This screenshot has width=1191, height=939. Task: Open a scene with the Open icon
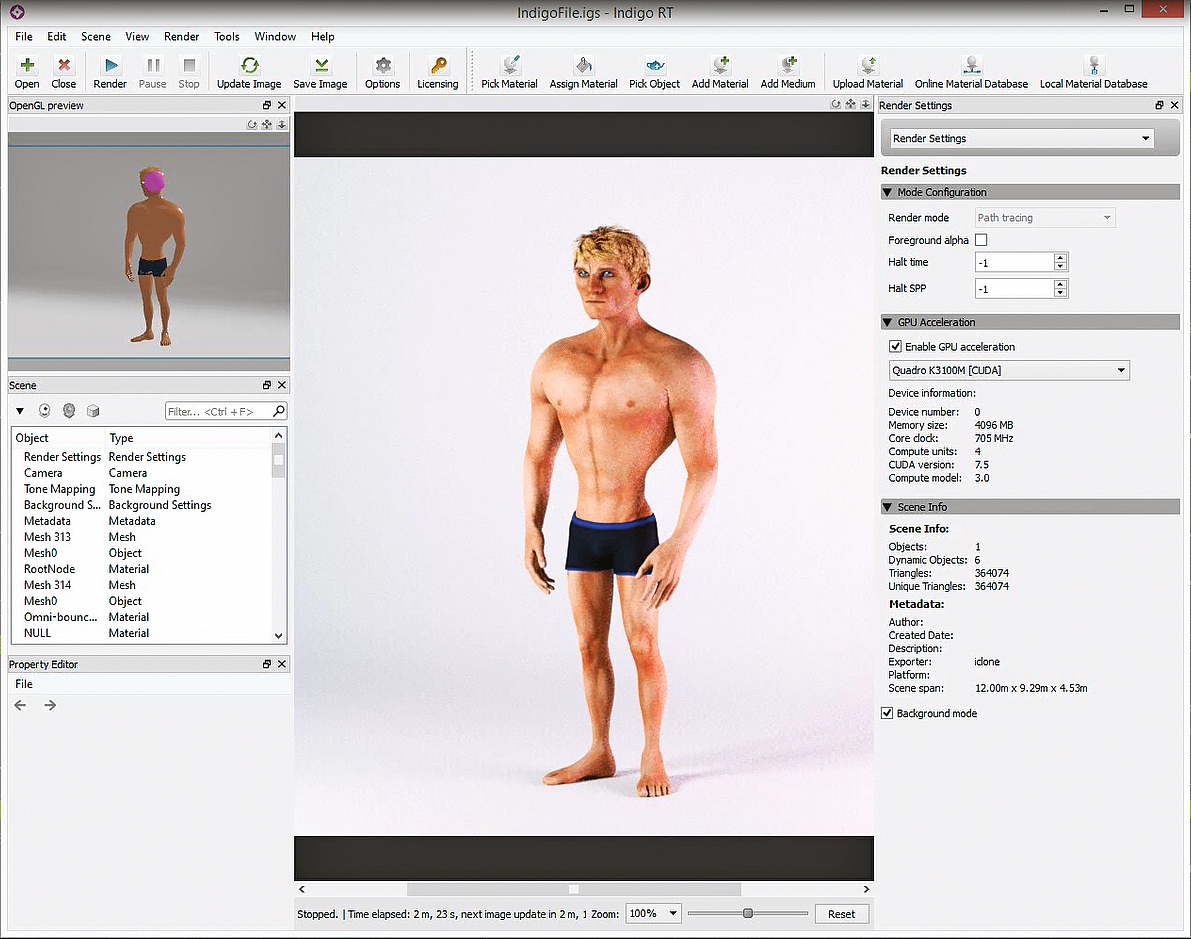pyautogui.click(x=27, y=72)
